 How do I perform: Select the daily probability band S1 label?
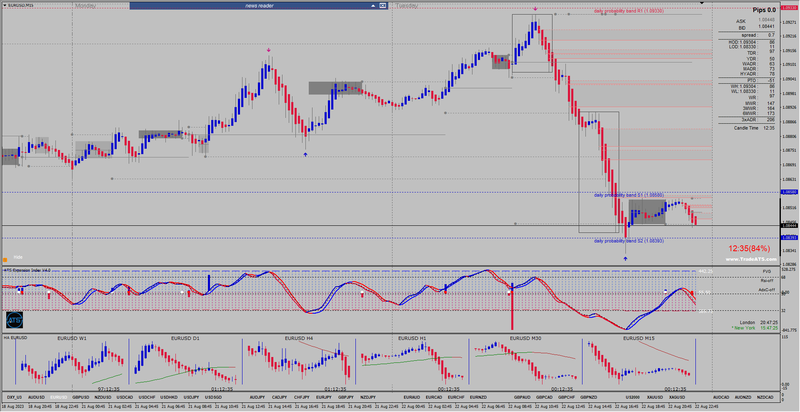[629, 195]
